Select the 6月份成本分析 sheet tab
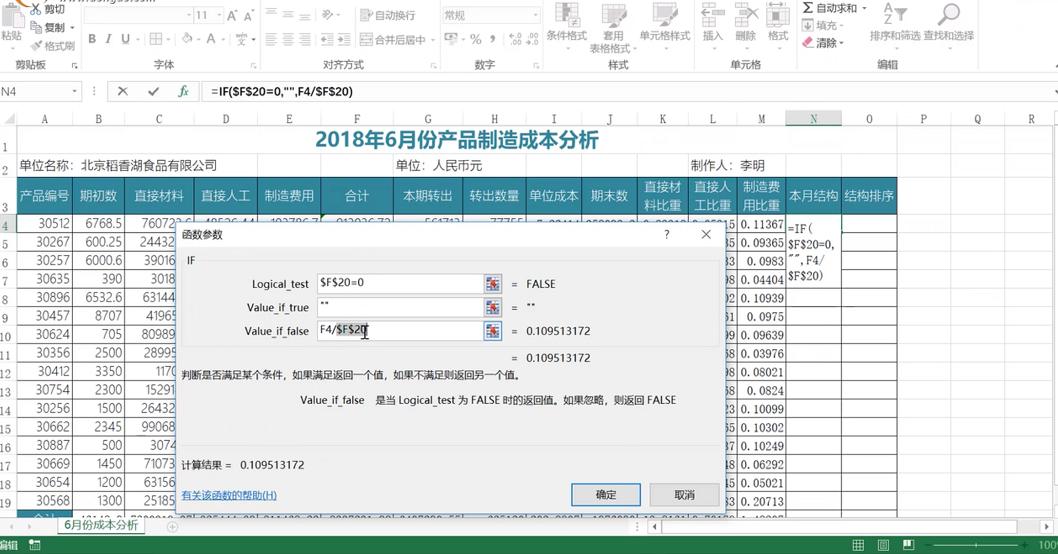 point(101,524)
